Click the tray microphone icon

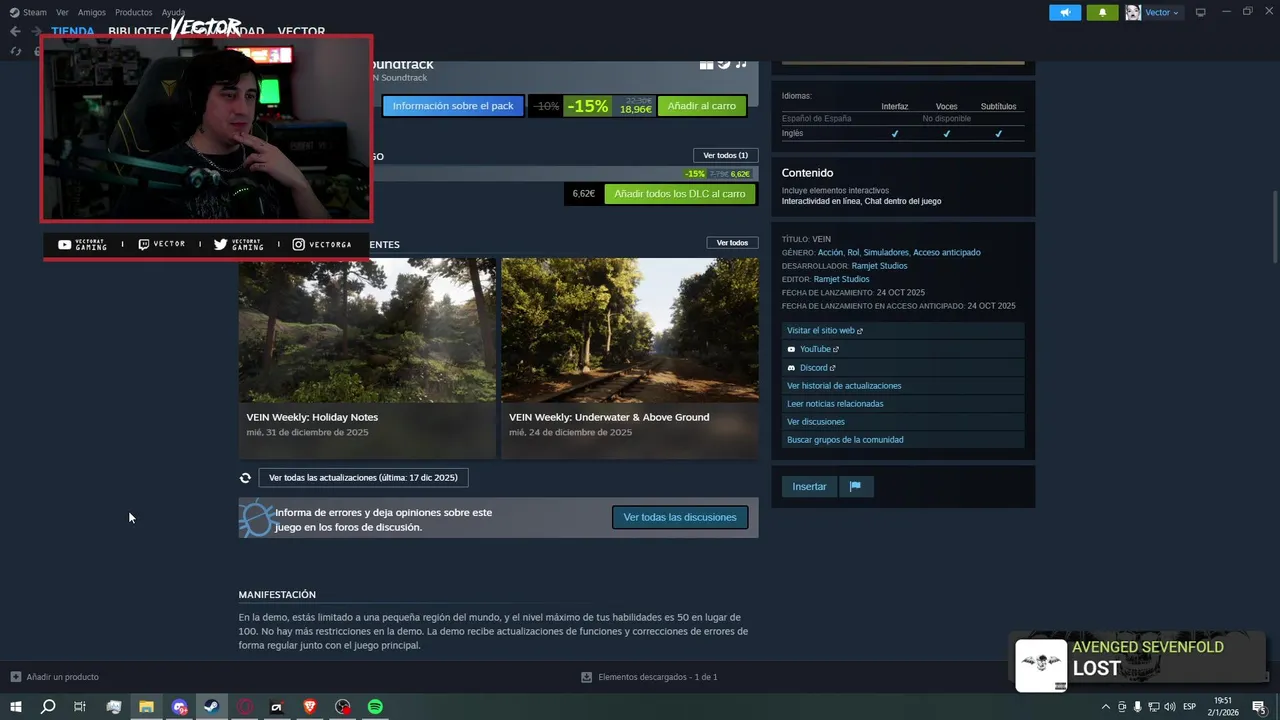(1137, 707)
